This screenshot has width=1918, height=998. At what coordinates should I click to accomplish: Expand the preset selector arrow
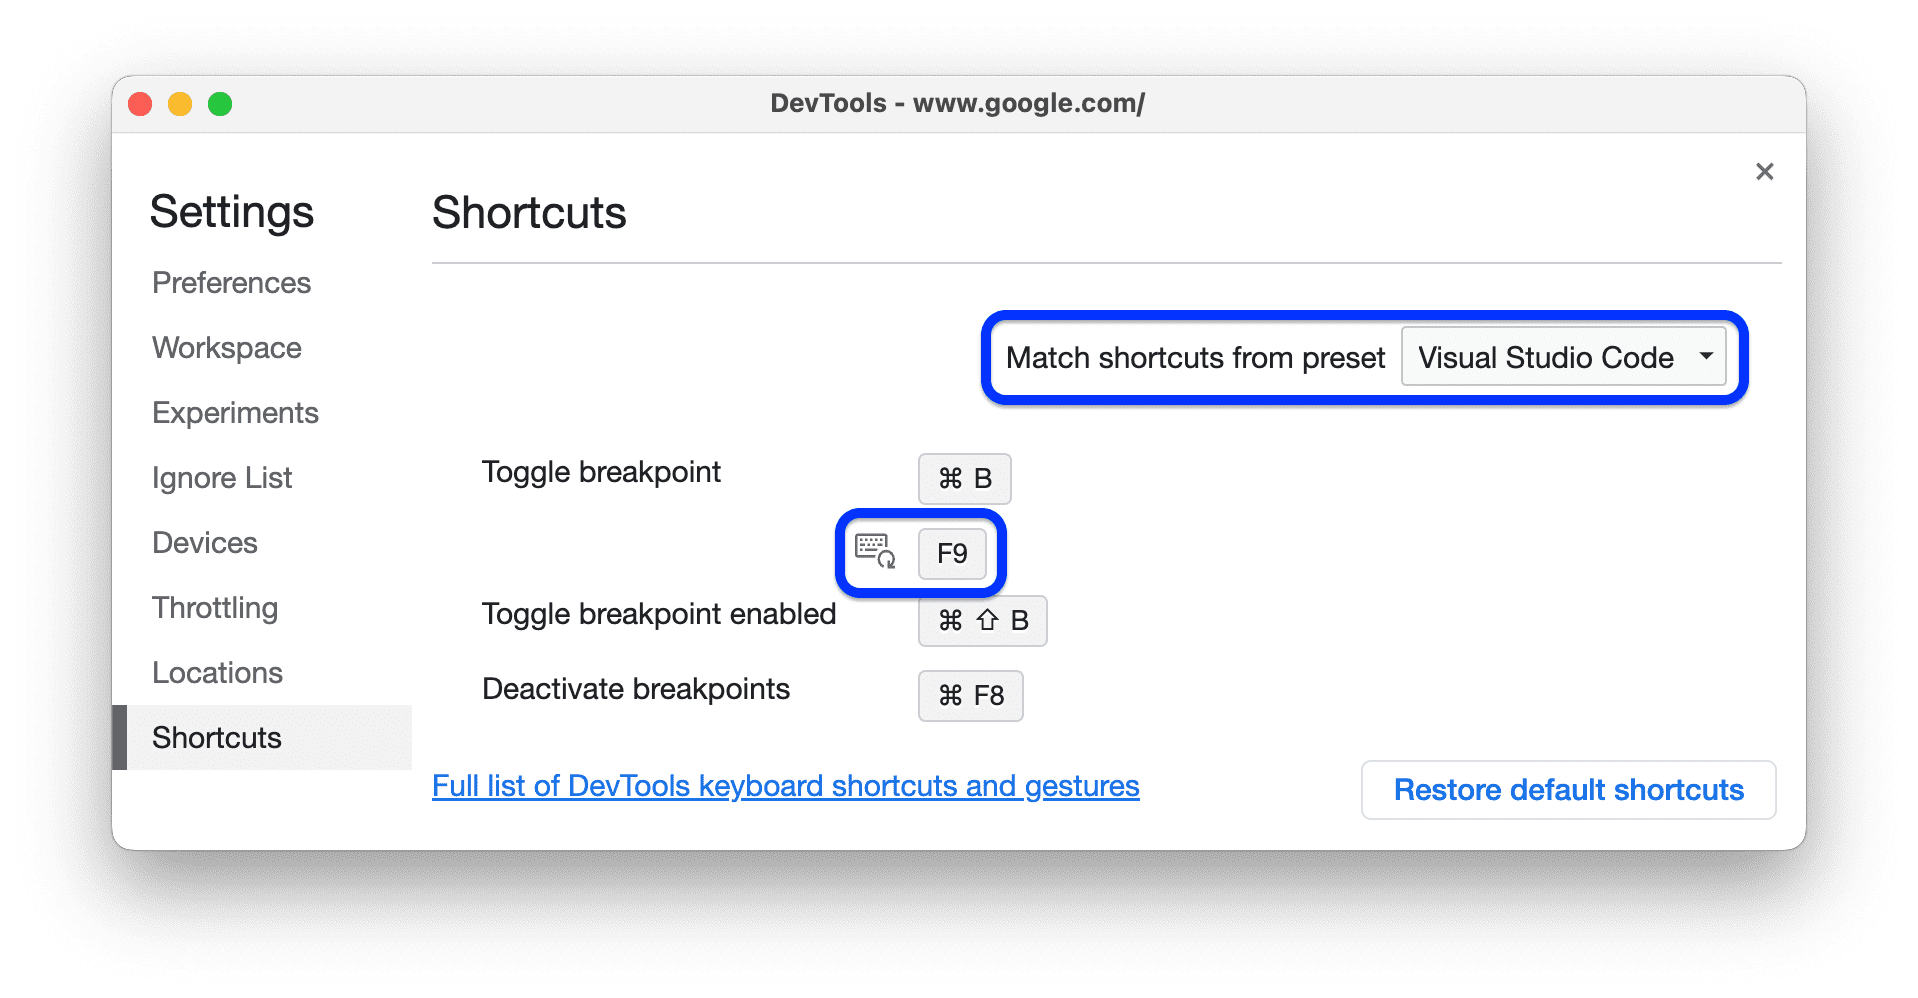tap(1707, 357)
